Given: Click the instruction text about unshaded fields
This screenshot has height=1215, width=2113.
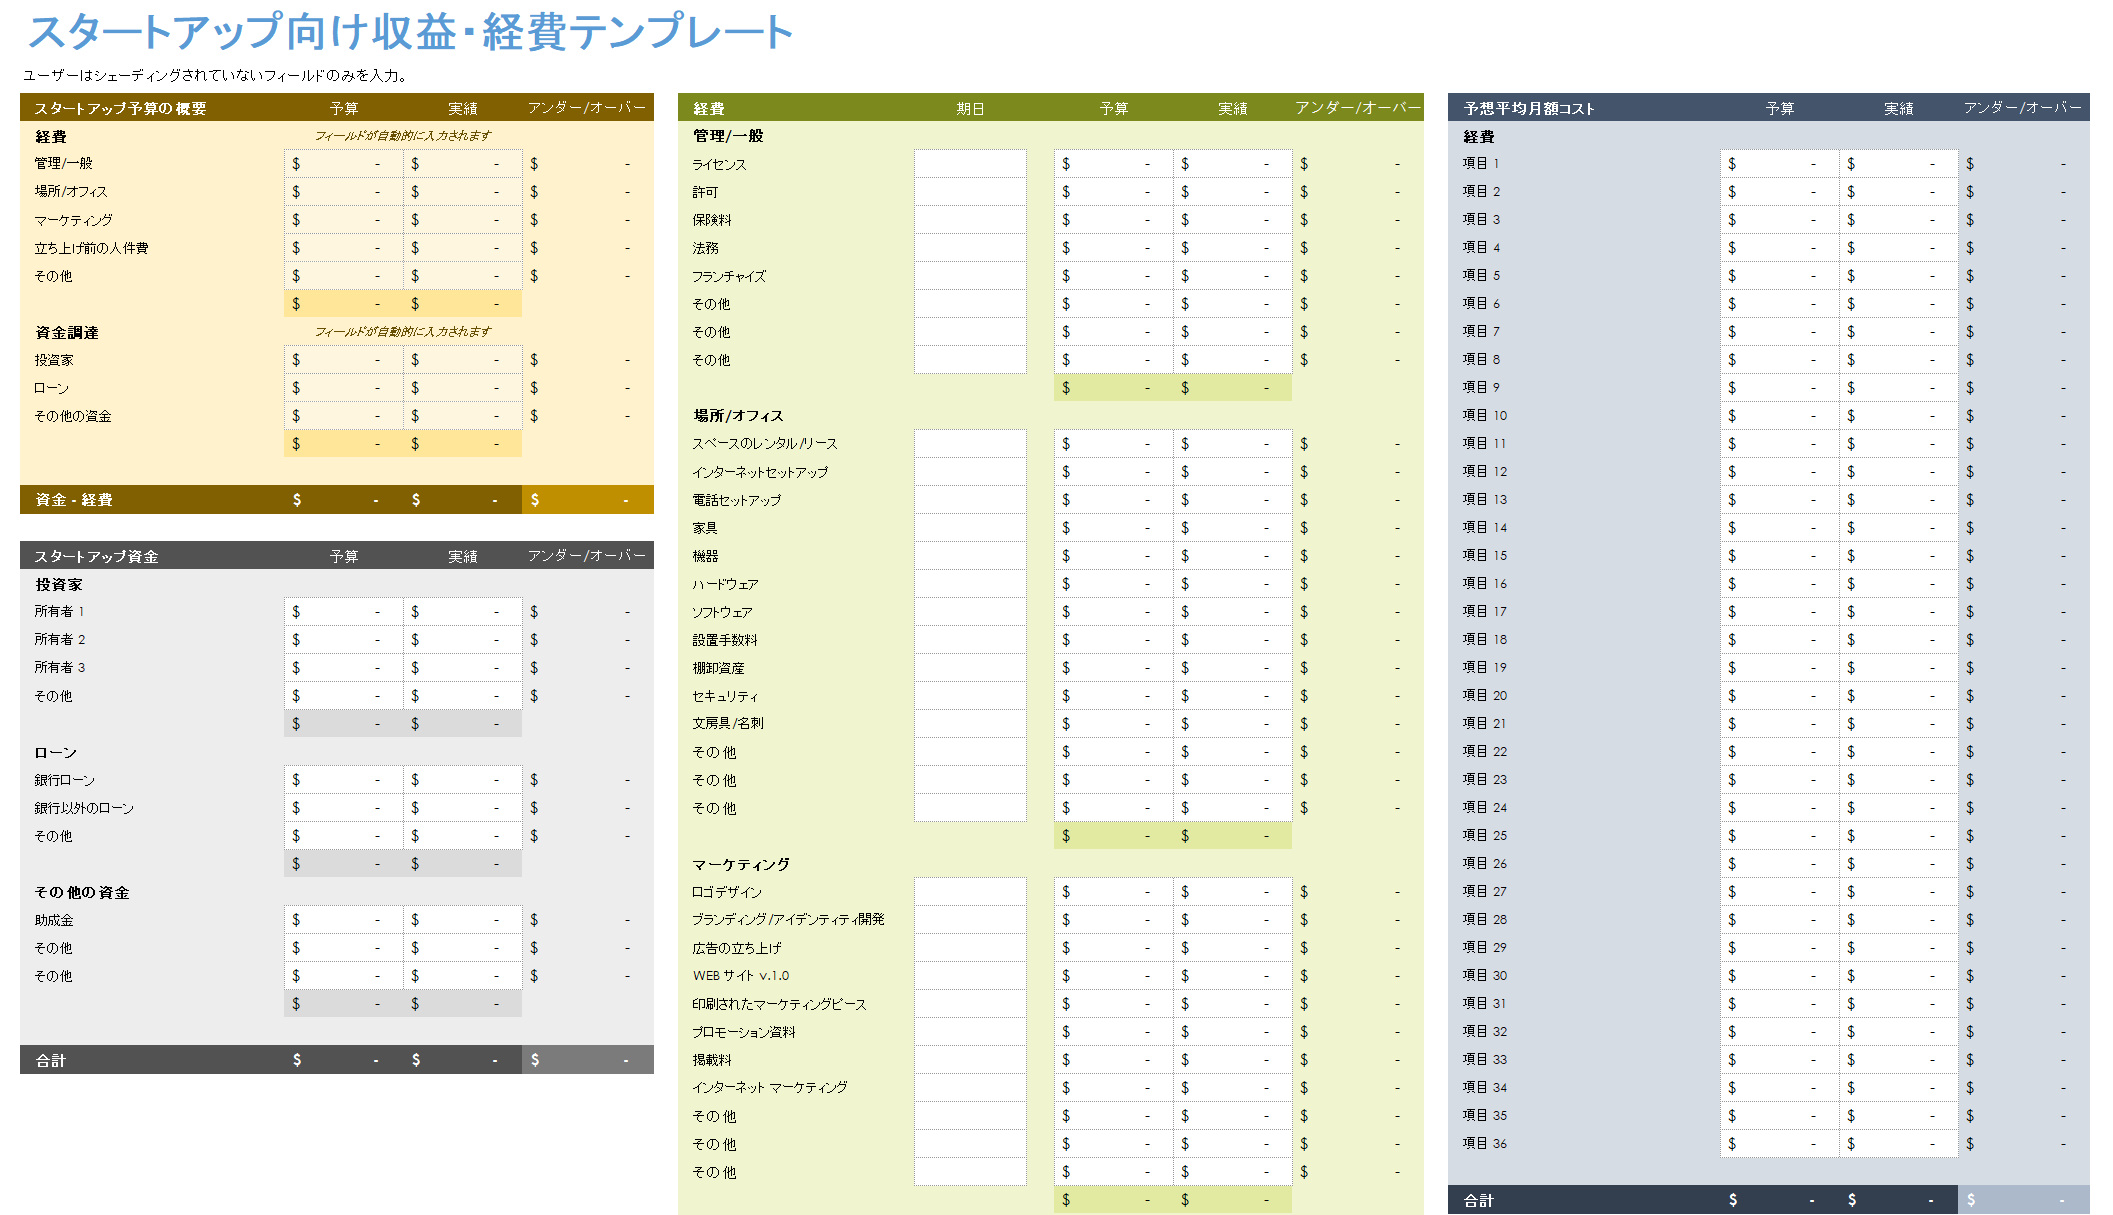Looking at the screenshot, I should coord(215,75).
